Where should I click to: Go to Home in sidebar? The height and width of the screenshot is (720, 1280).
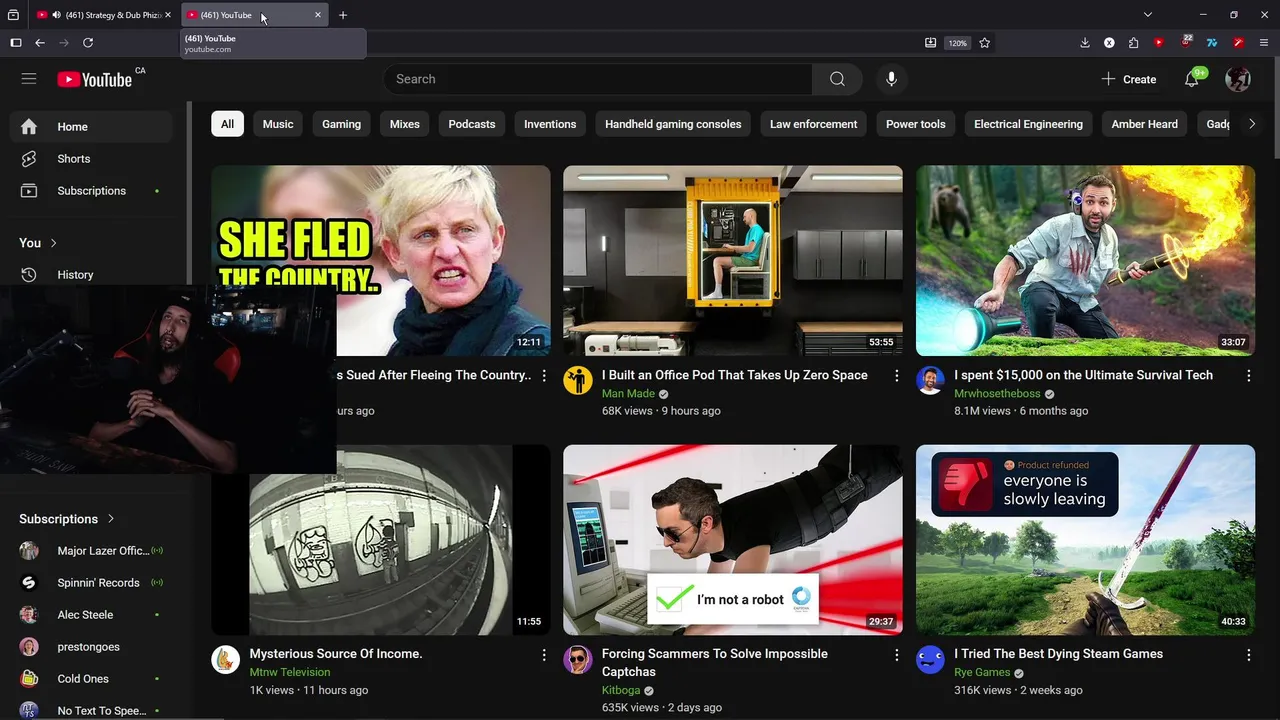(92, 127)
